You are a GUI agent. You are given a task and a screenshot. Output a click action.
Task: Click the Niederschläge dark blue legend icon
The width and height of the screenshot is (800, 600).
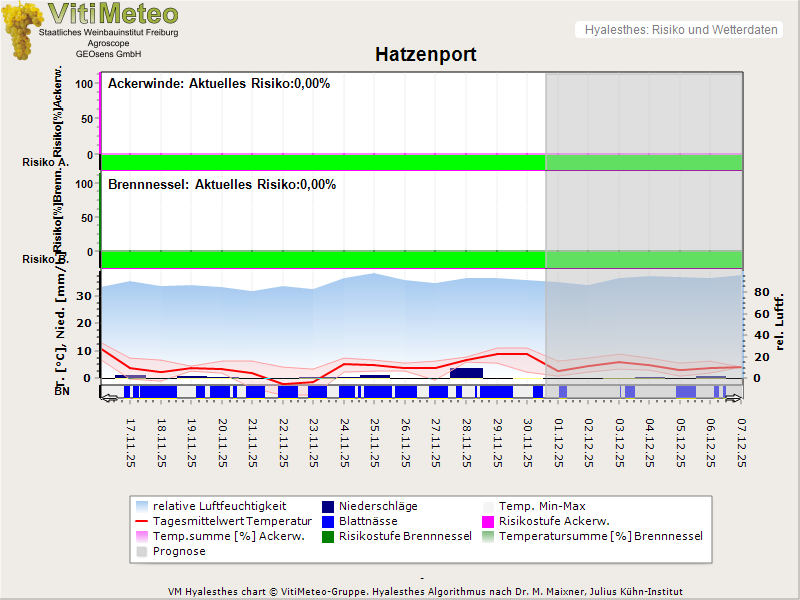pyautogui.click(x=328, y=506)
